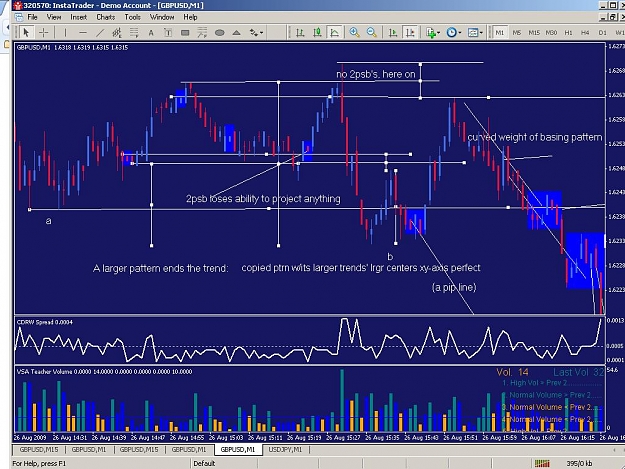Screen dimensions: 625x469
Task: Click the Default profile status bar entry
Action: pos(204,463)
